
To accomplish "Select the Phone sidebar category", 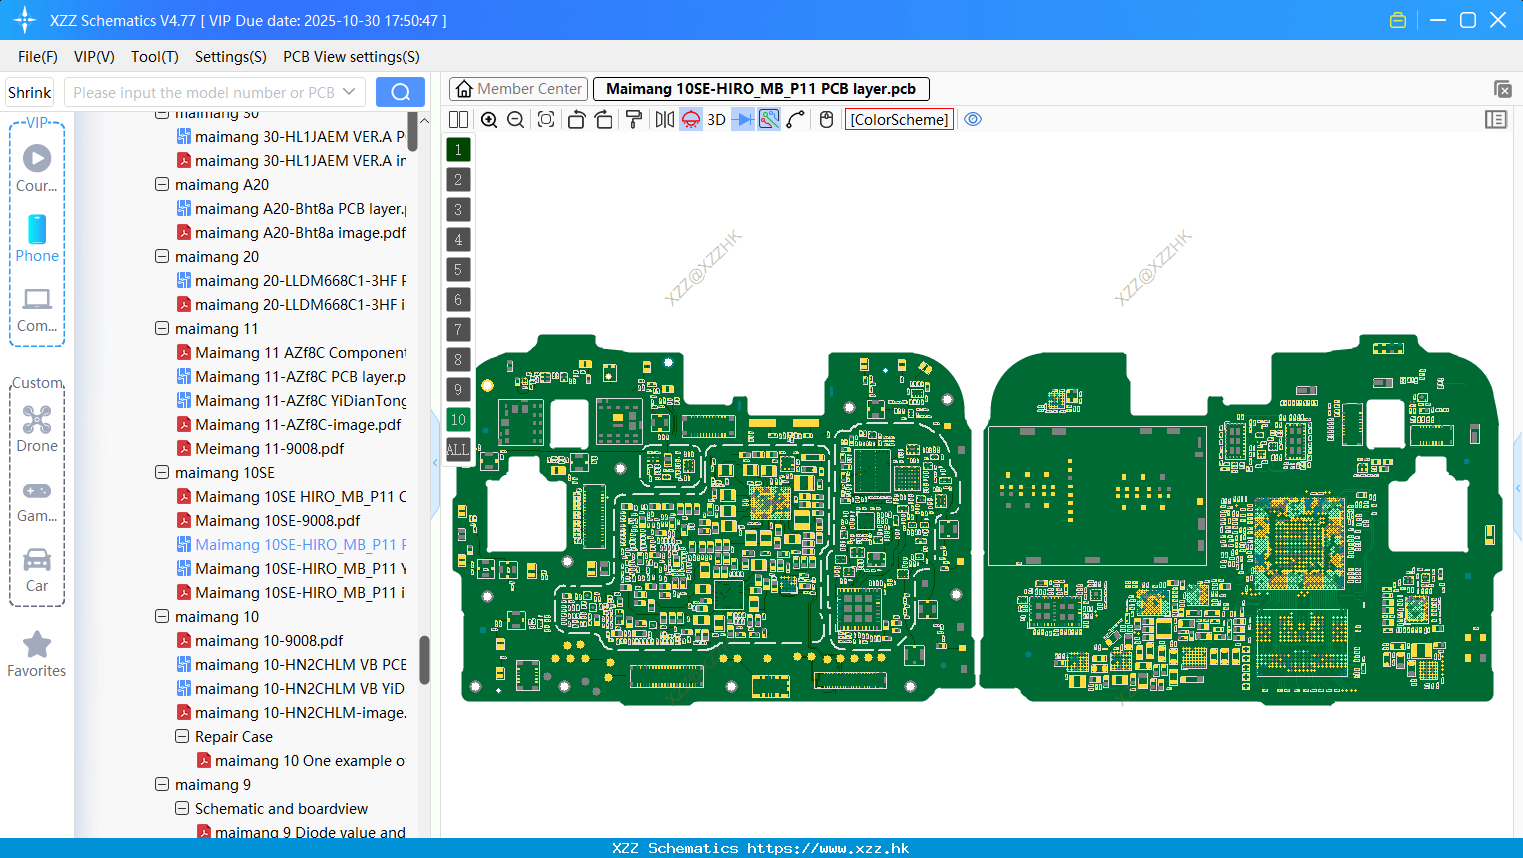I will tap(37, 238).
